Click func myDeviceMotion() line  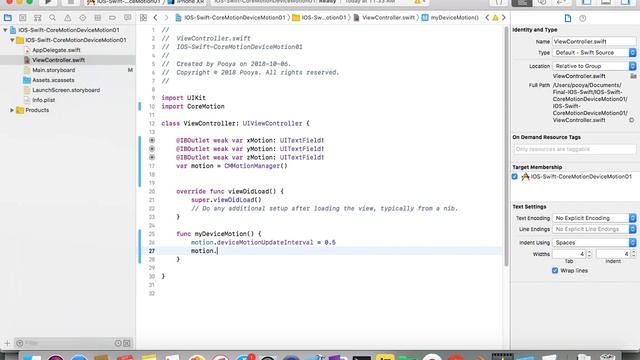(219, 234)
